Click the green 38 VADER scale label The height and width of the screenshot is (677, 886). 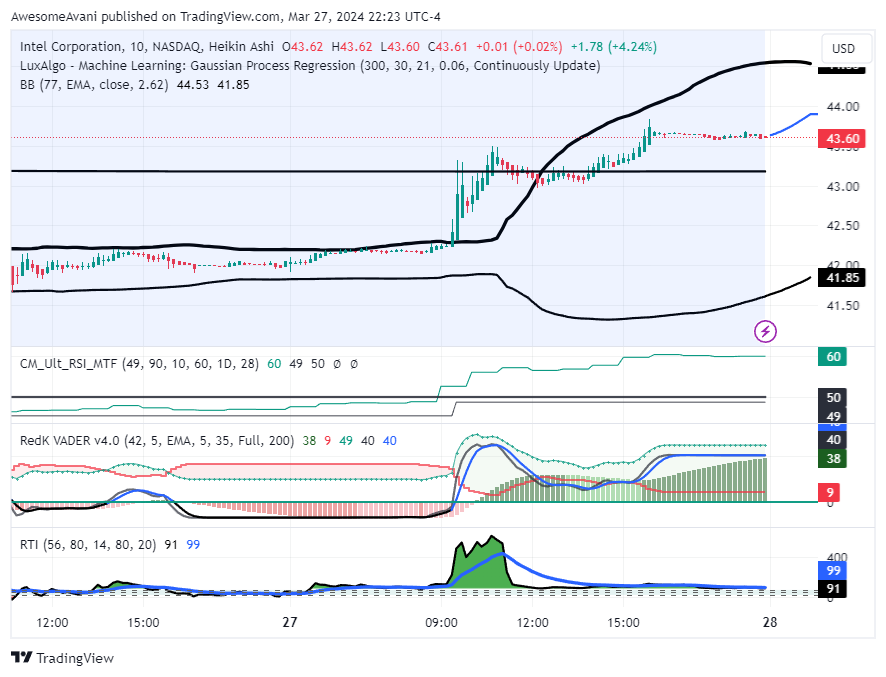(x=832, y=458)
